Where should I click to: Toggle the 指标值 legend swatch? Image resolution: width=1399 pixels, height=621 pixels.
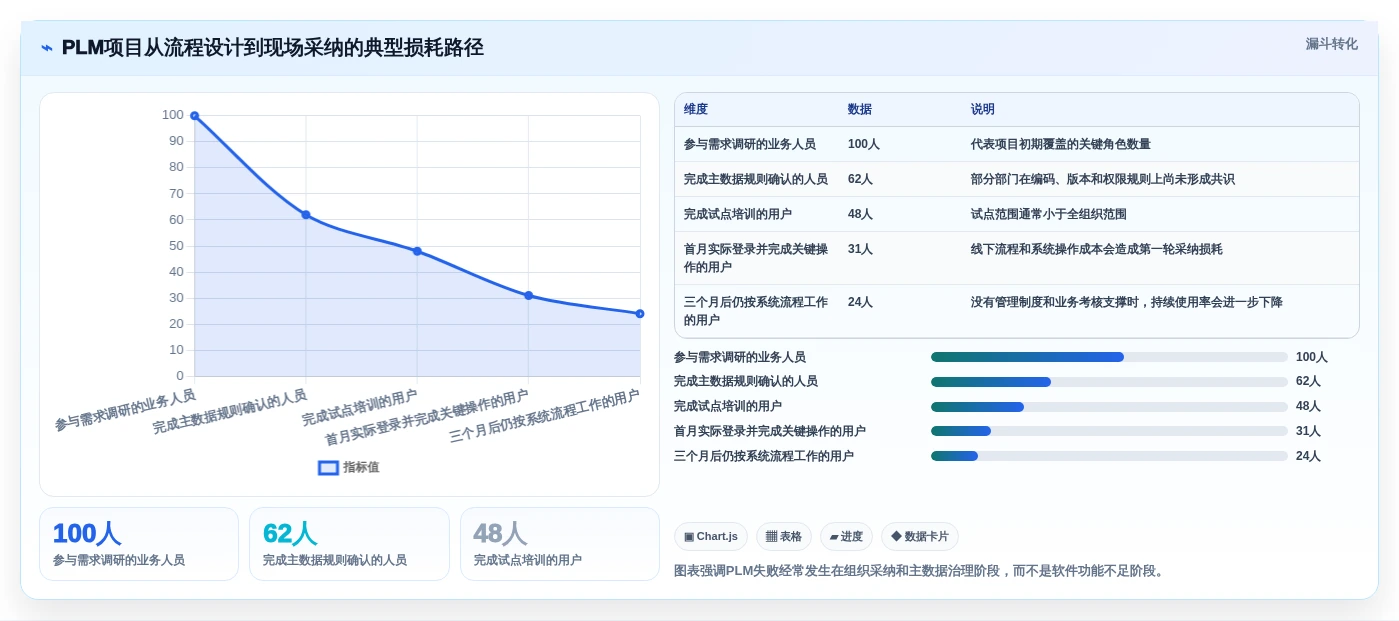[x=328, y=467]
